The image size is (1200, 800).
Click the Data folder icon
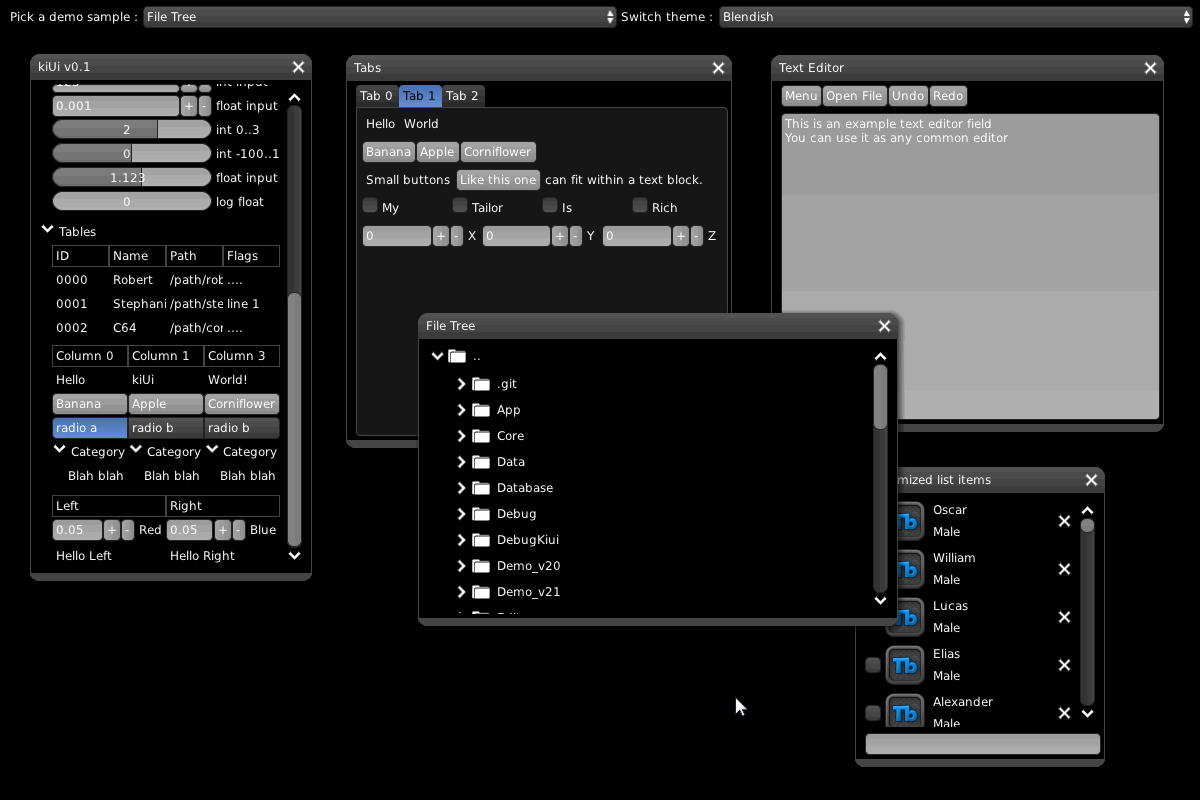[x=481, y=462]
